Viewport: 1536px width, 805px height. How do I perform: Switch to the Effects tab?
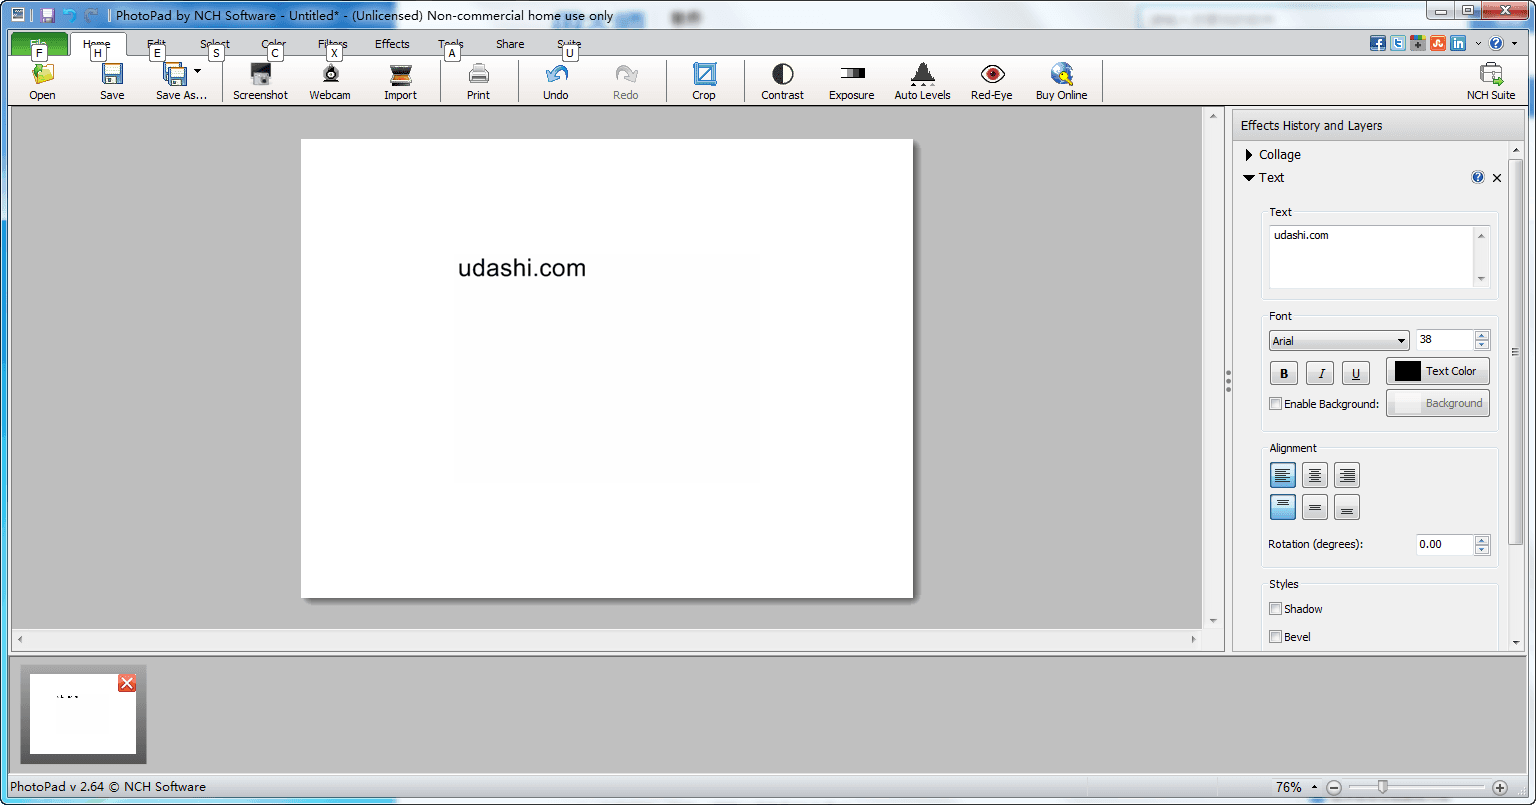[x=392, y=44]
